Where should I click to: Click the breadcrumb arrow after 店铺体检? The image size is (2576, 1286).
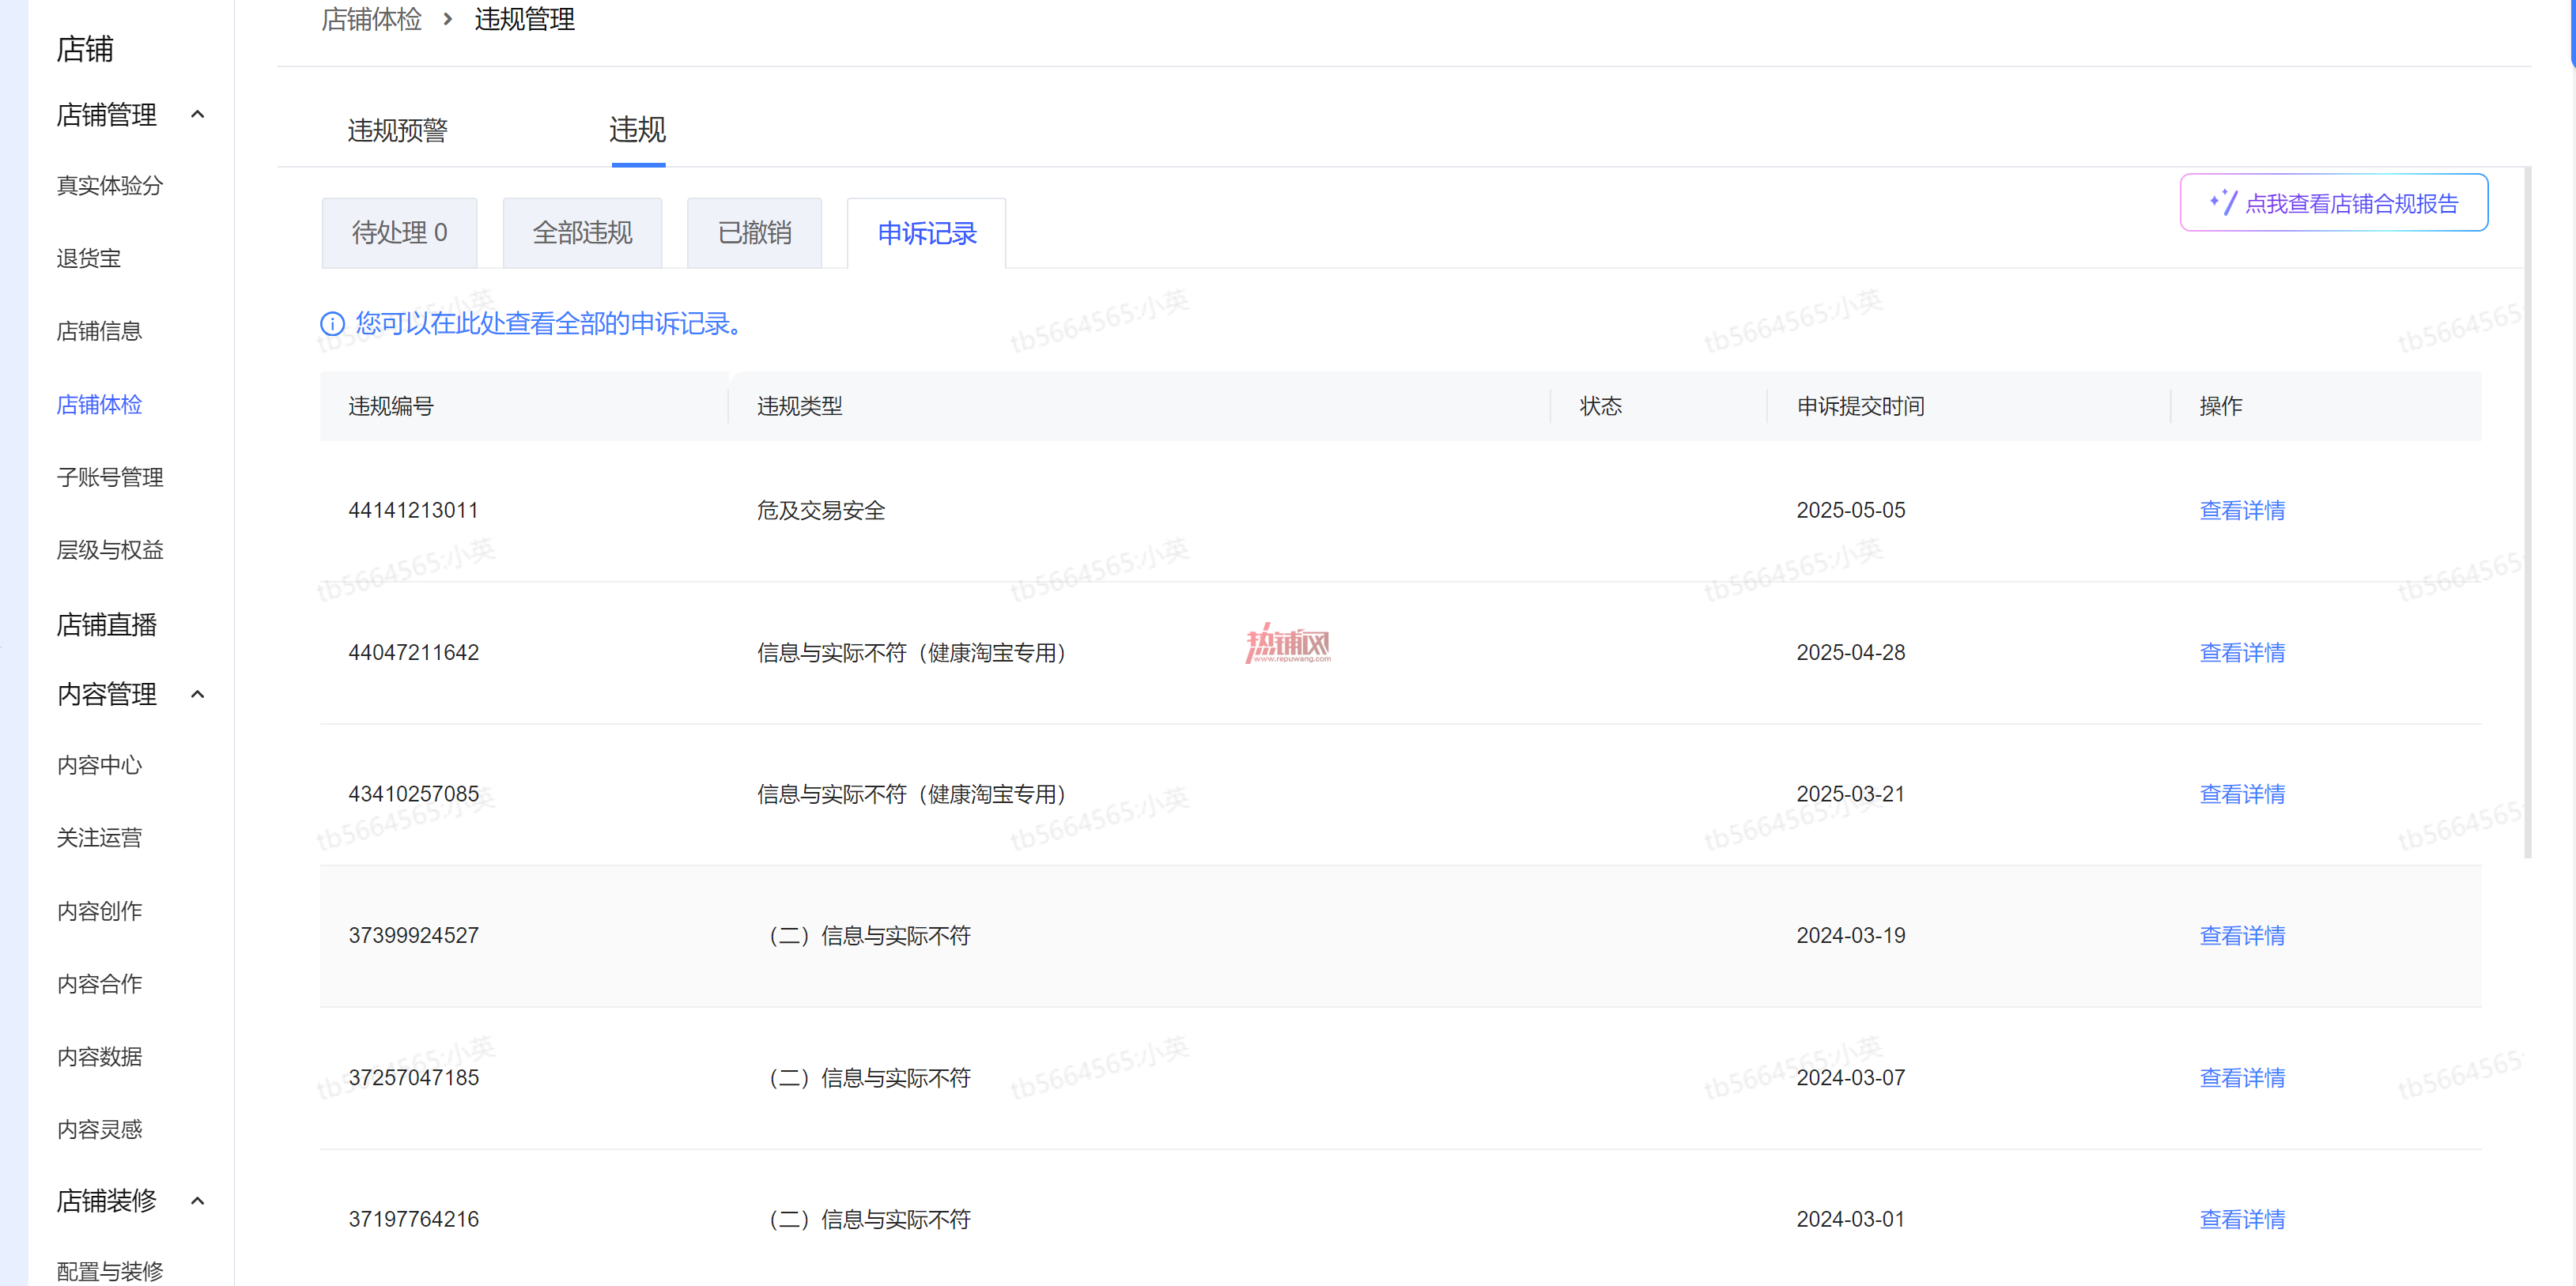[448, 19]
